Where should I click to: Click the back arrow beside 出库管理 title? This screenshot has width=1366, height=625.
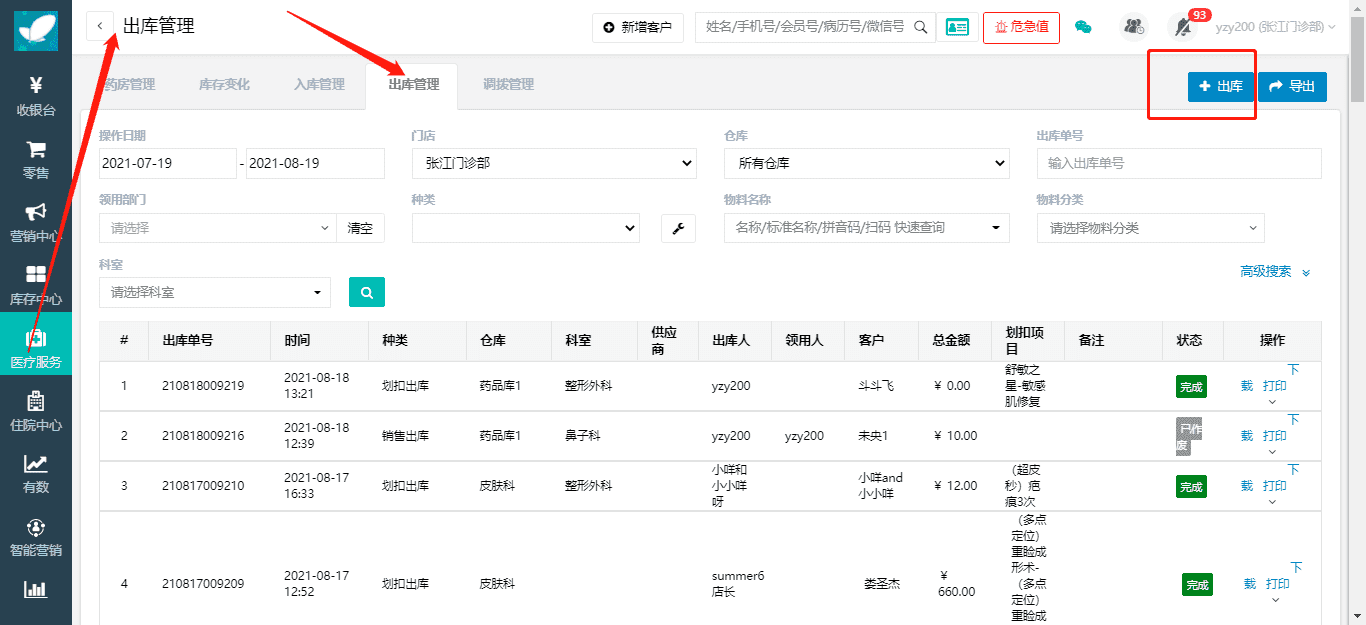[100, 26]
